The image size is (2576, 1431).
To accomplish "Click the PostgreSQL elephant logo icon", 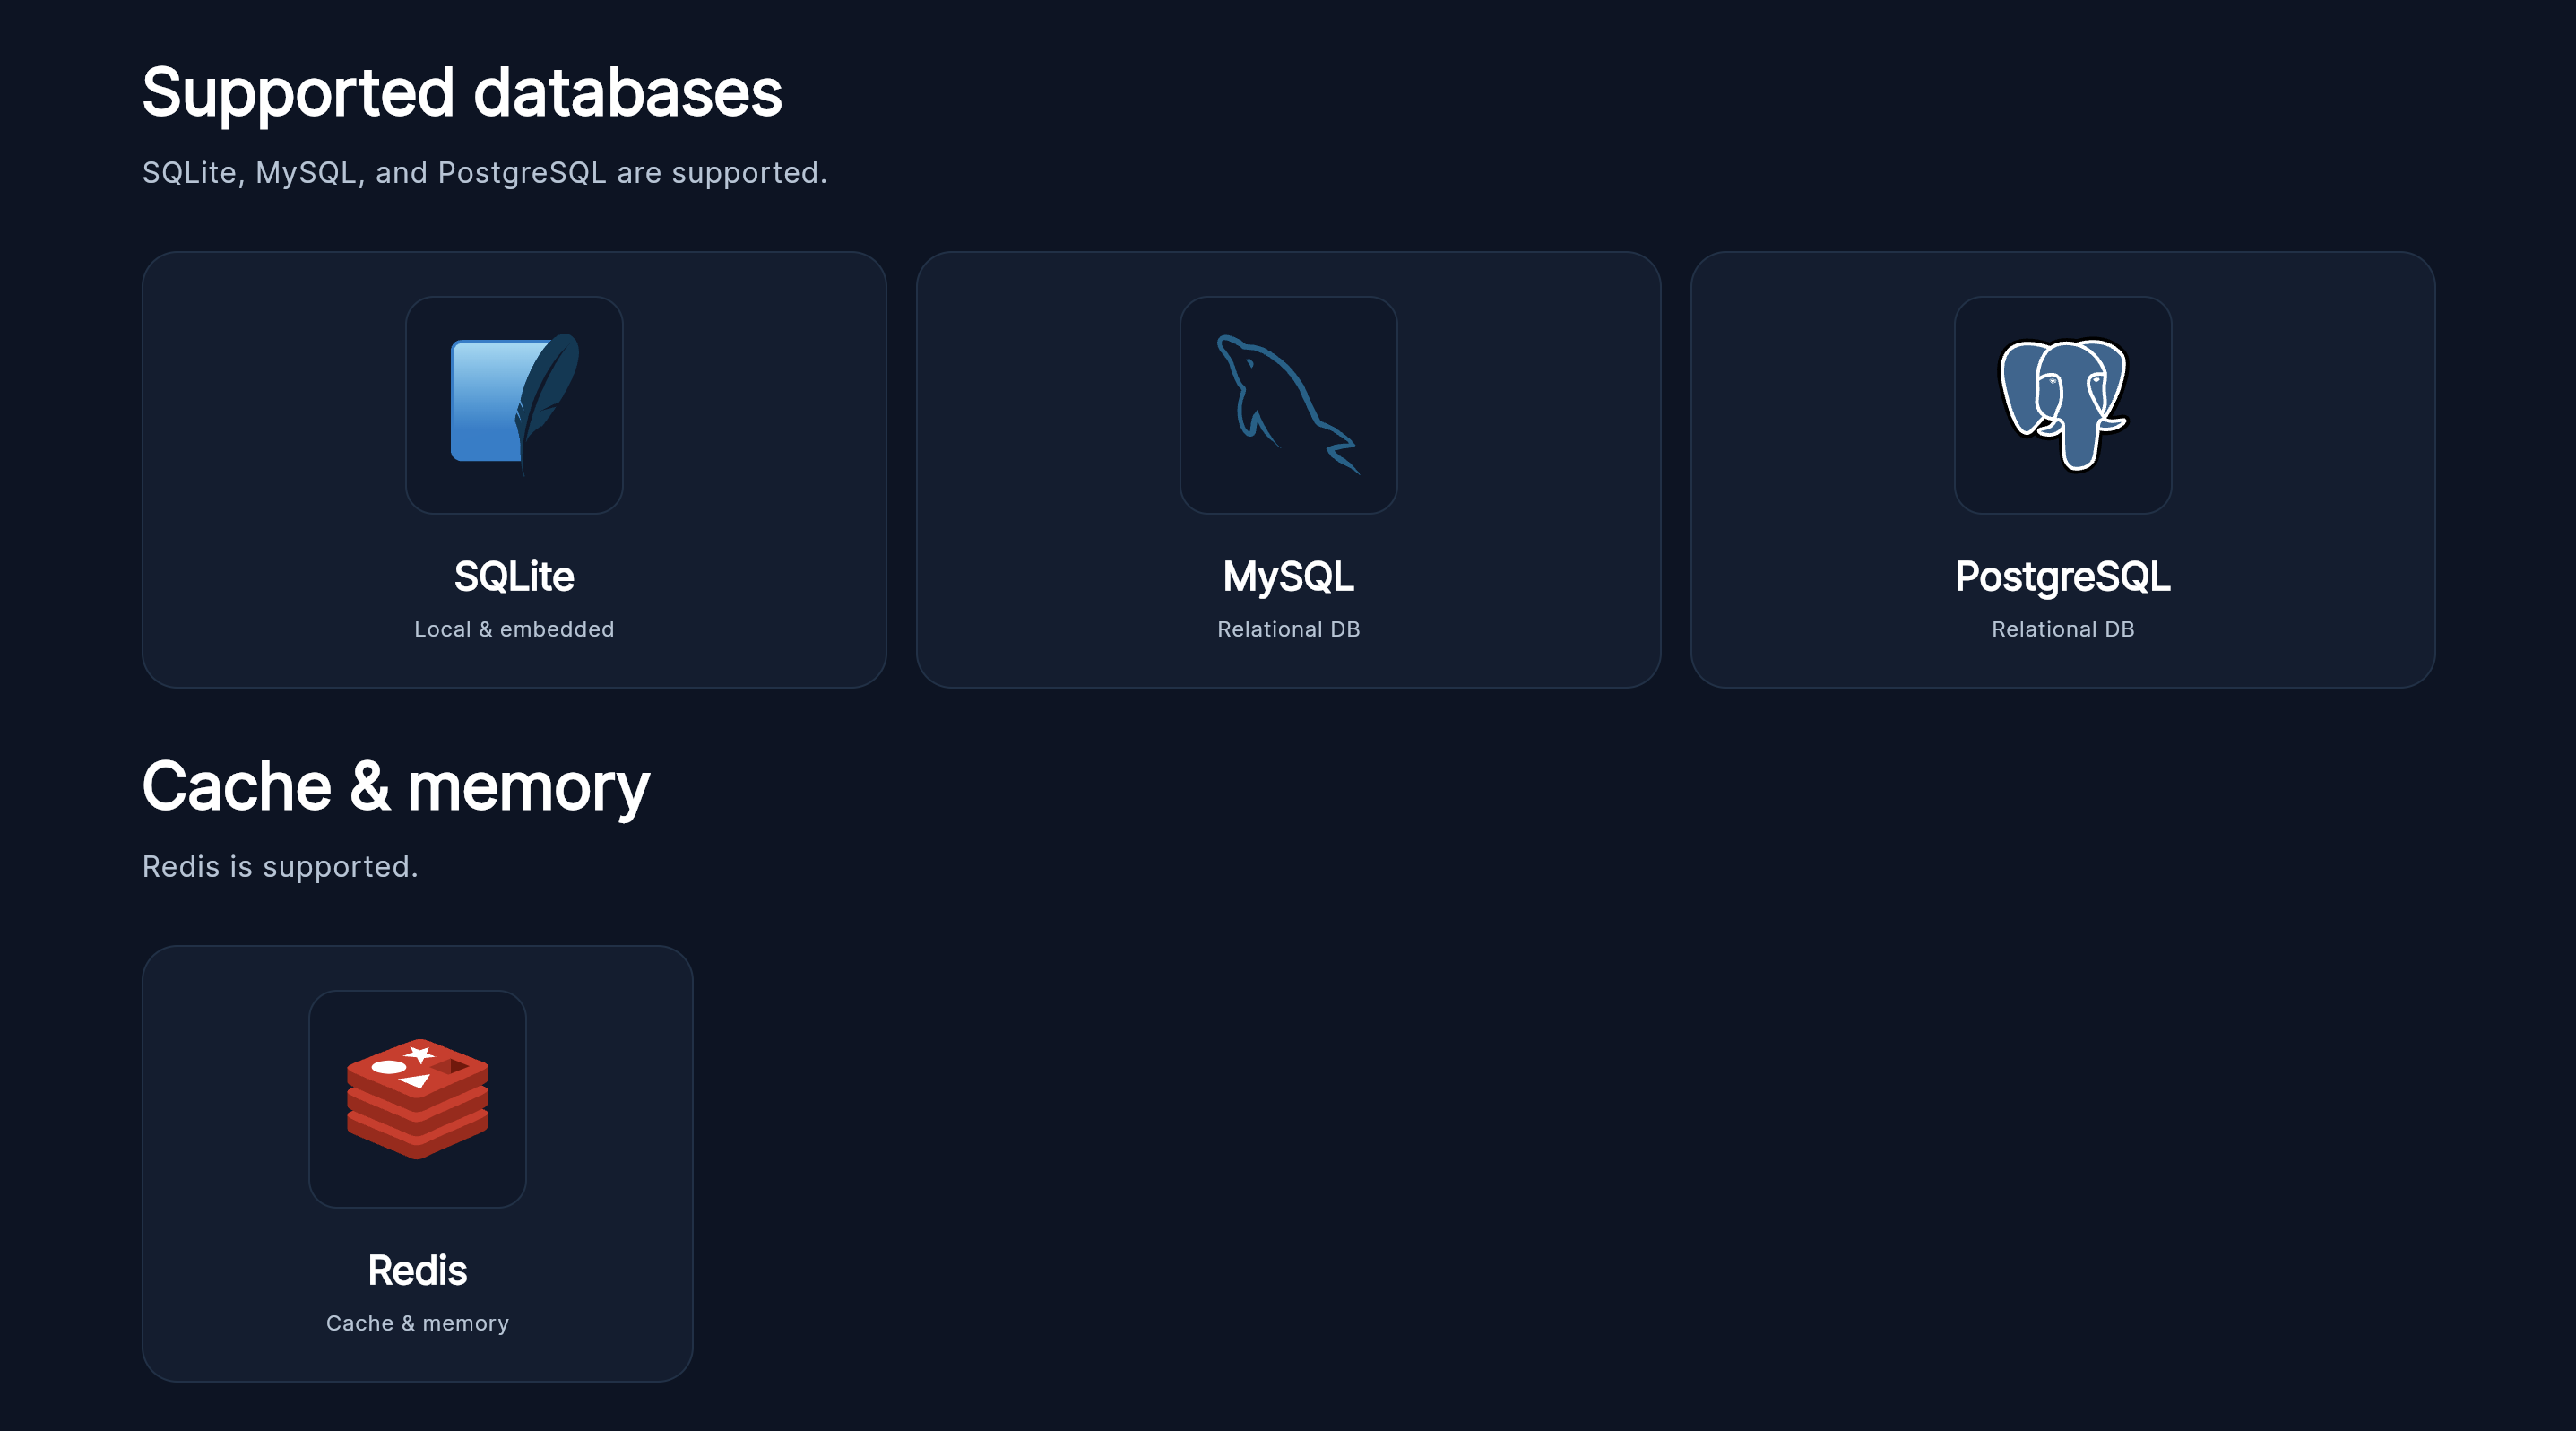I will click(x=2062, y=404).
